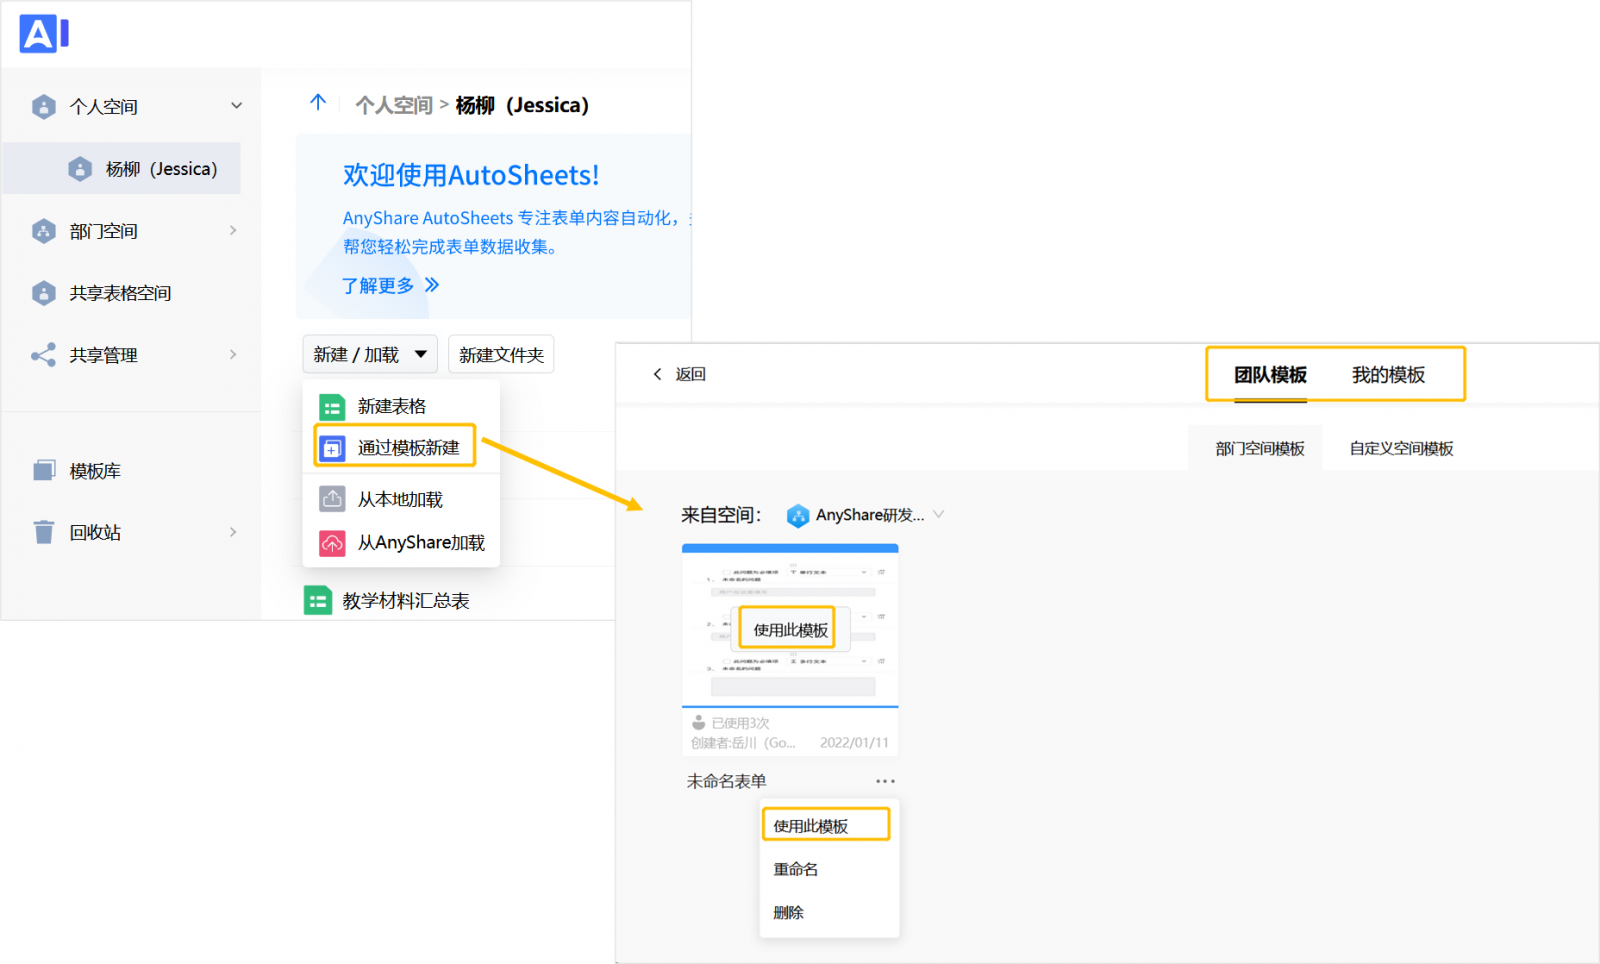Click the 模板库 template library icon
Image resolution: width=1600 pixels, height=964 pixels.
point(44,471)
